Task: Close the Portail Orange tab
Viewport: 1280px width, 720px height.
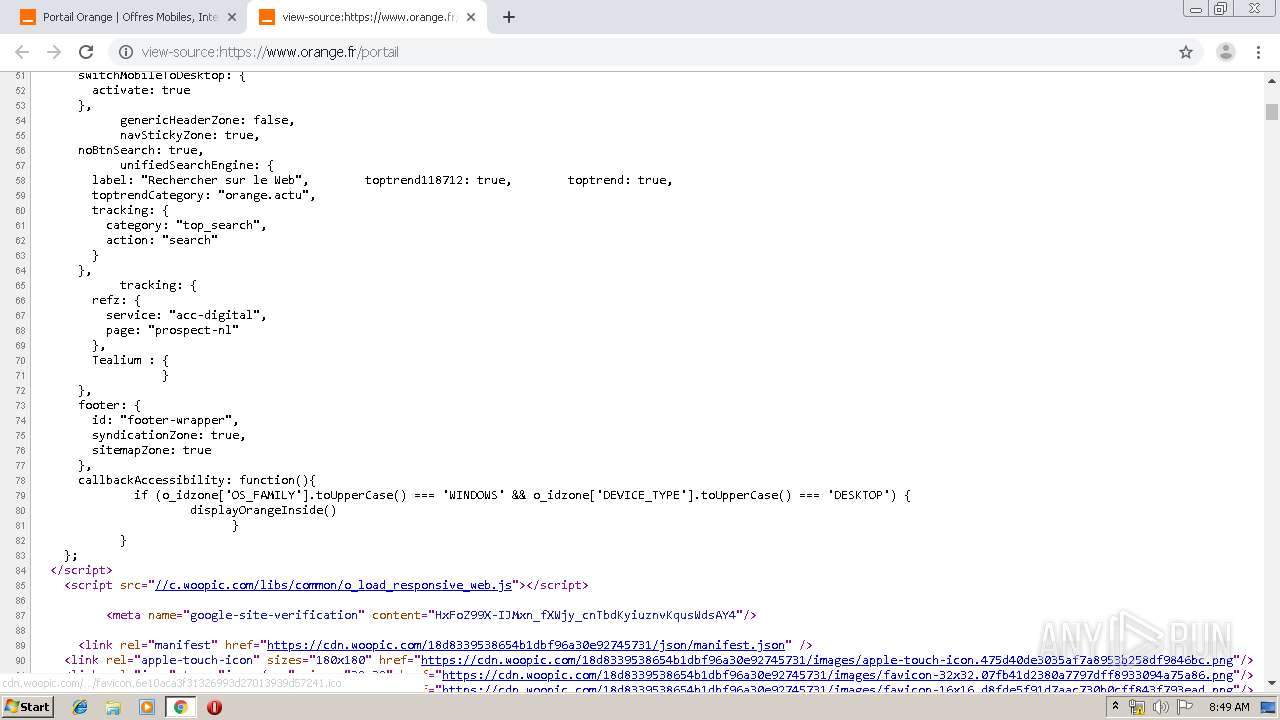Action: click(232, 17)
